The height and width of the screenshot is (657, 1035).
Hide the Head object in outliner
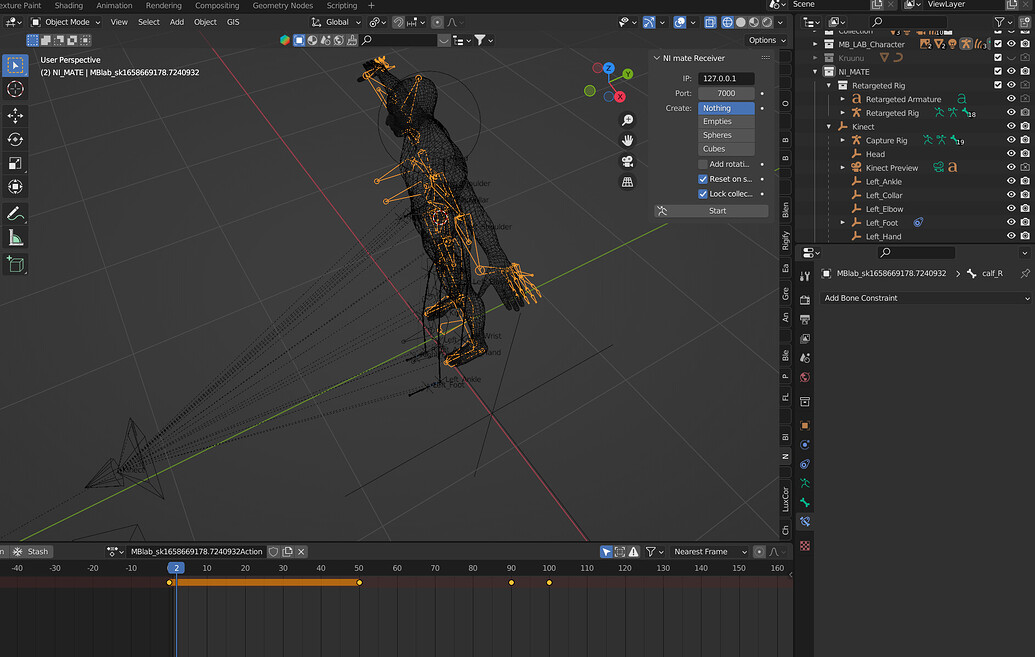point(1011,154)
